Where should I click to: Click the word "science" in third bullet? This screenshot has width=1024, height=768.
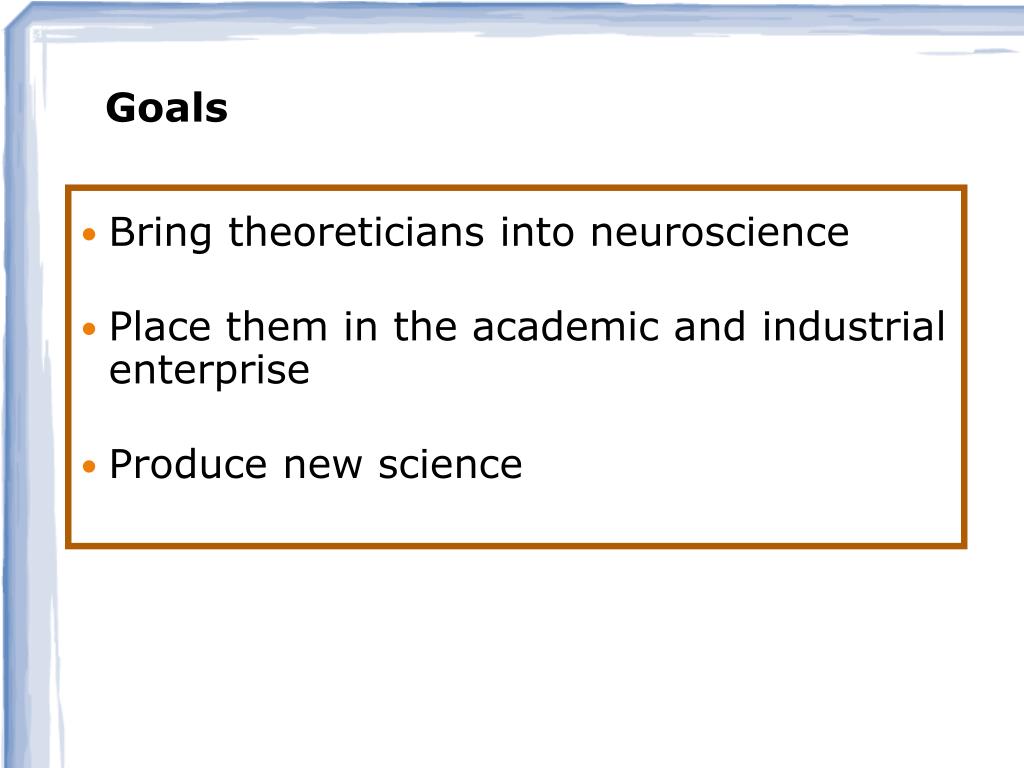click(451, 464)
